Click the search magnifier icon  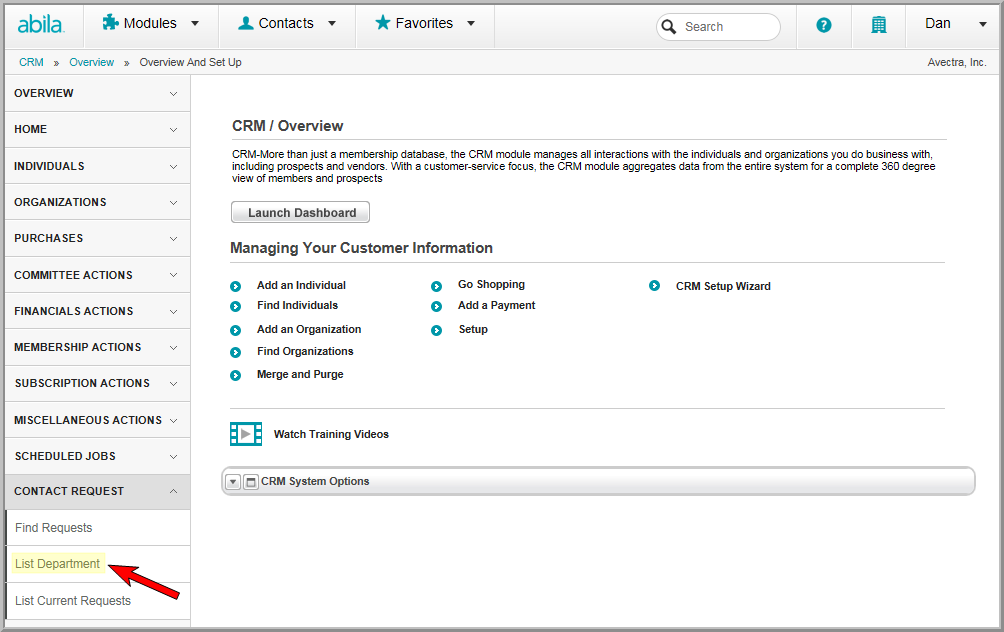pyautogui.click(x=668, y=26)
